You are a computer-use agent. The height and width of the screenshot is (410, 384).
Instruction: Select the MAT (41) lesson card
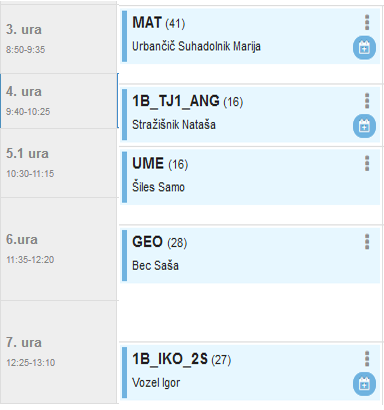(251, 36)
